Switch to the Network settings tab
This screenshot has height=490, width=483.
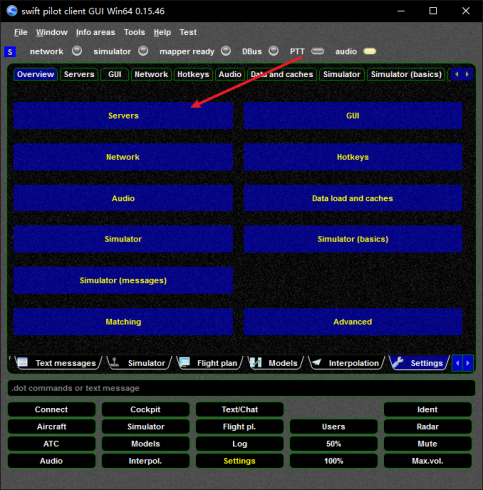151,74
